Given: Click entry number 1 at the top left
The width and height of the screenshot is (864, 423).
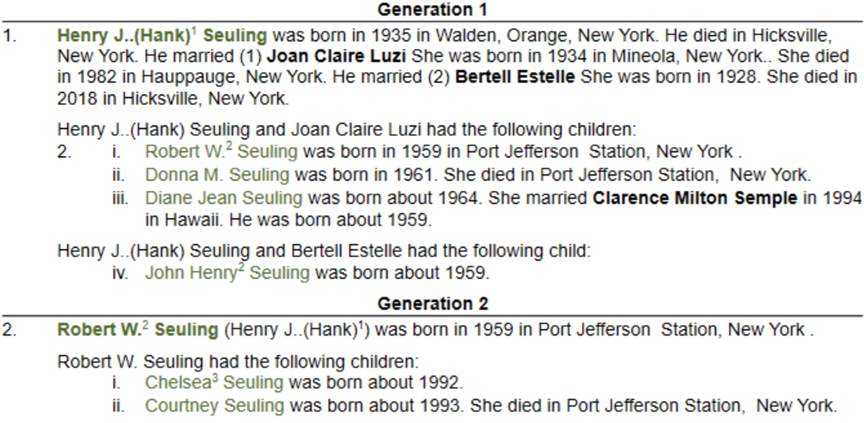Looking at the screenshot, I should [8, 36].
